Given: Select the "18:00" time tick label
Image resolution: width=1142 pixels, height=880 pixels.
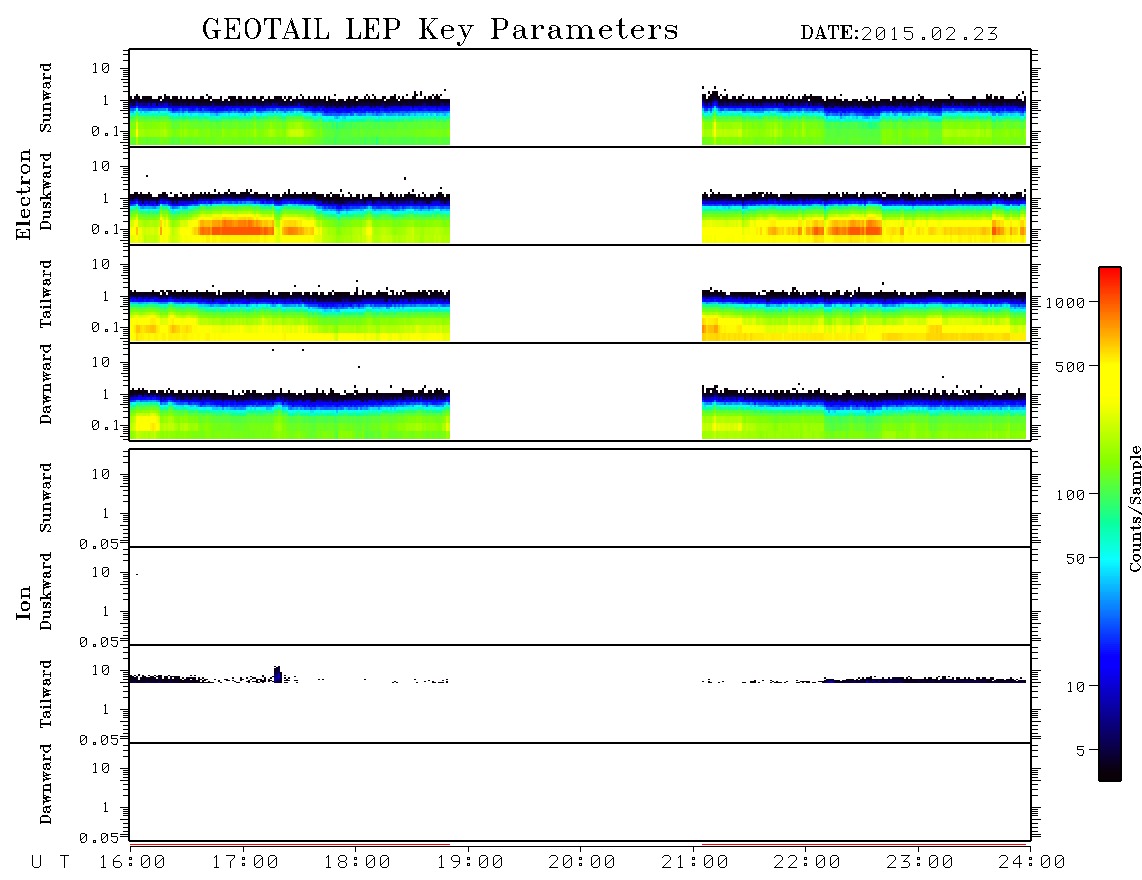Looking at the screenshot, I should coord(358,863).
